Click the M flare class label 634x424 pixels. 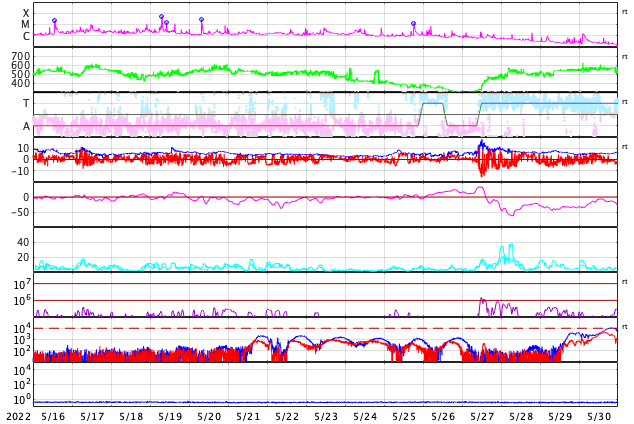point(25,25)
